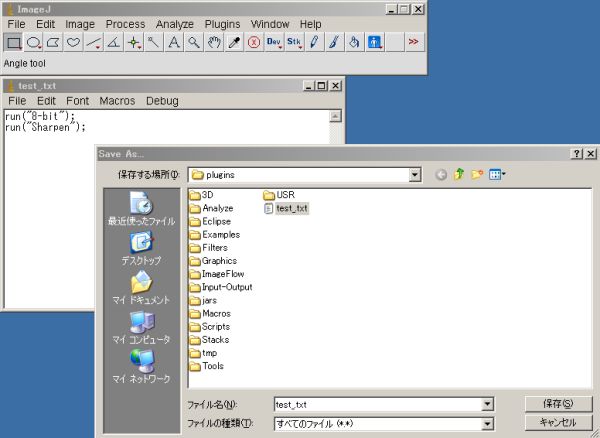Click the red circled X toolbar icon

point(254,42)
